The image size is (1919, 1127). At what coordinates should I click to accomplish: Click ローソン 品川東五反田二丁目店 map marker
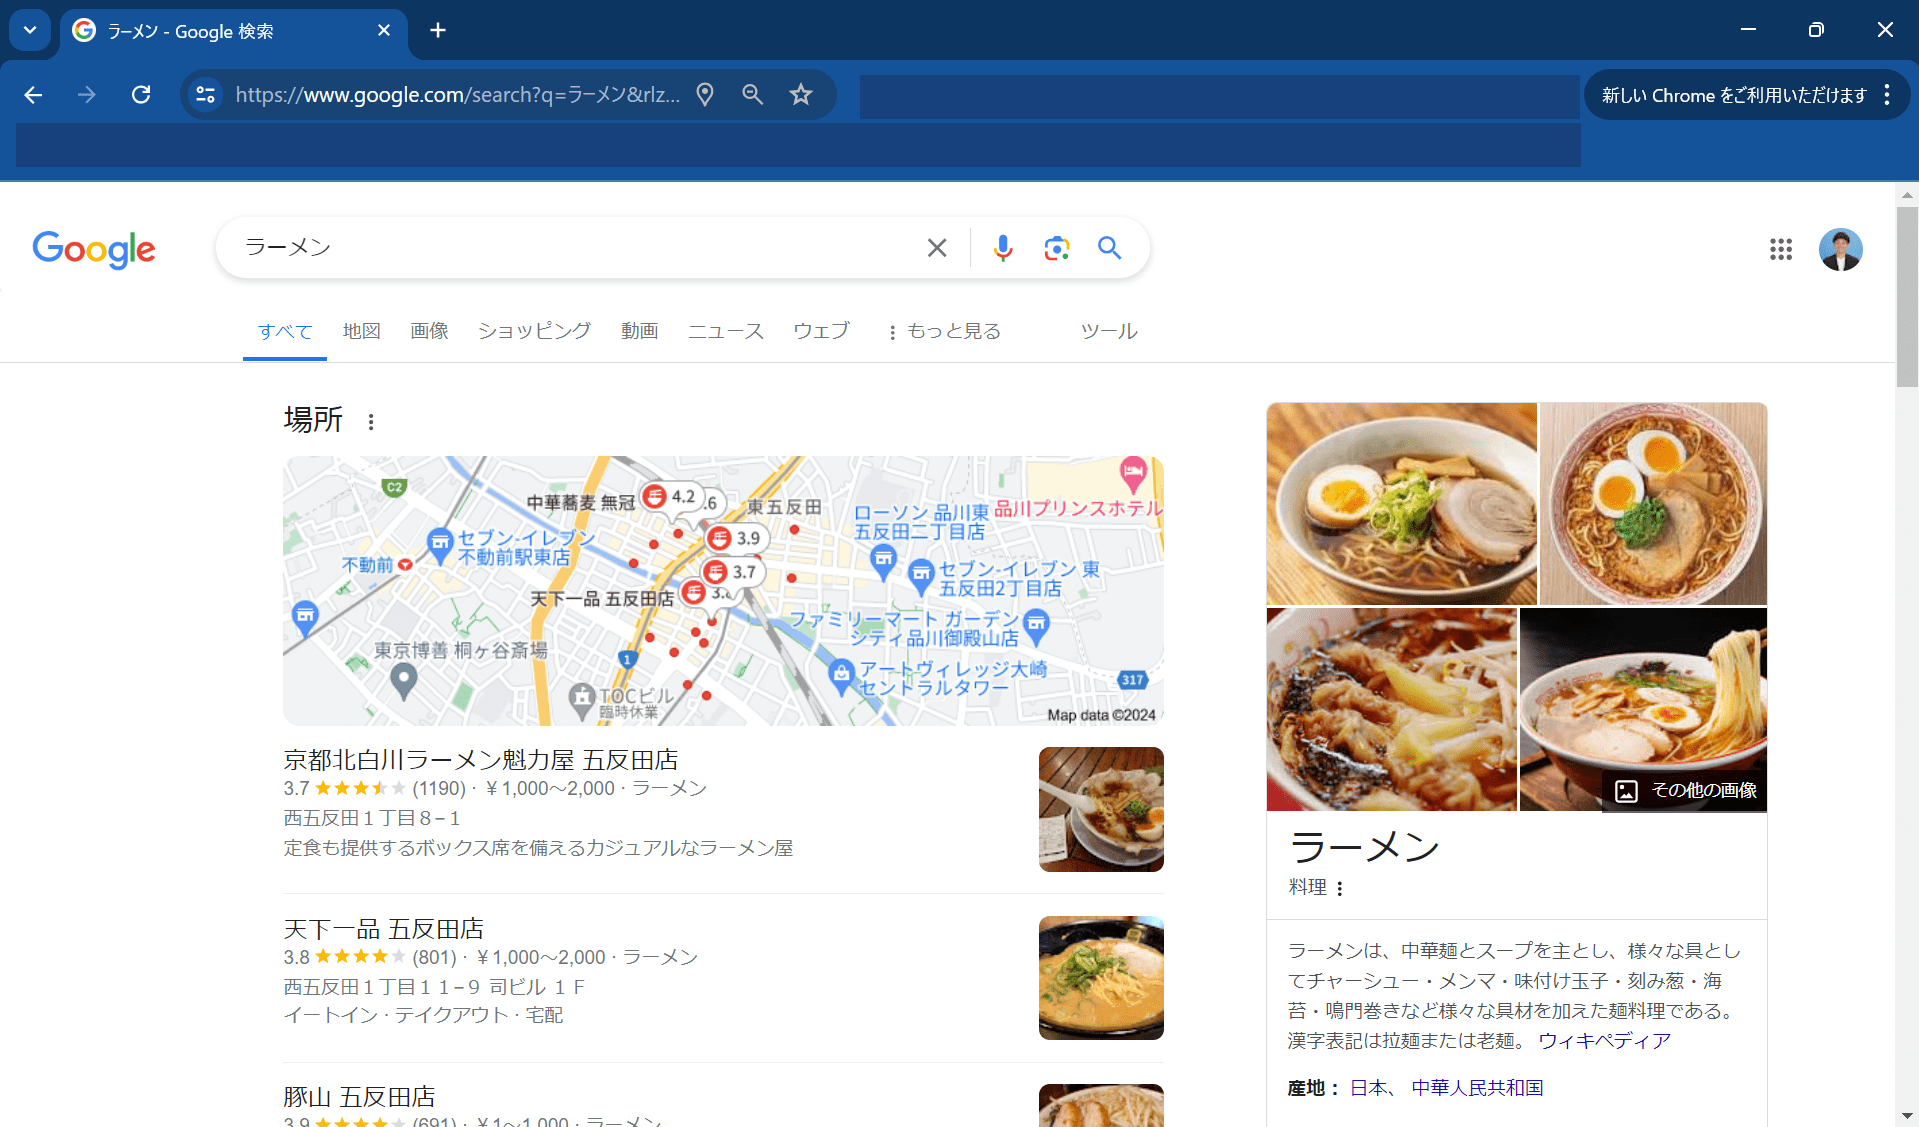click(883, 562)
